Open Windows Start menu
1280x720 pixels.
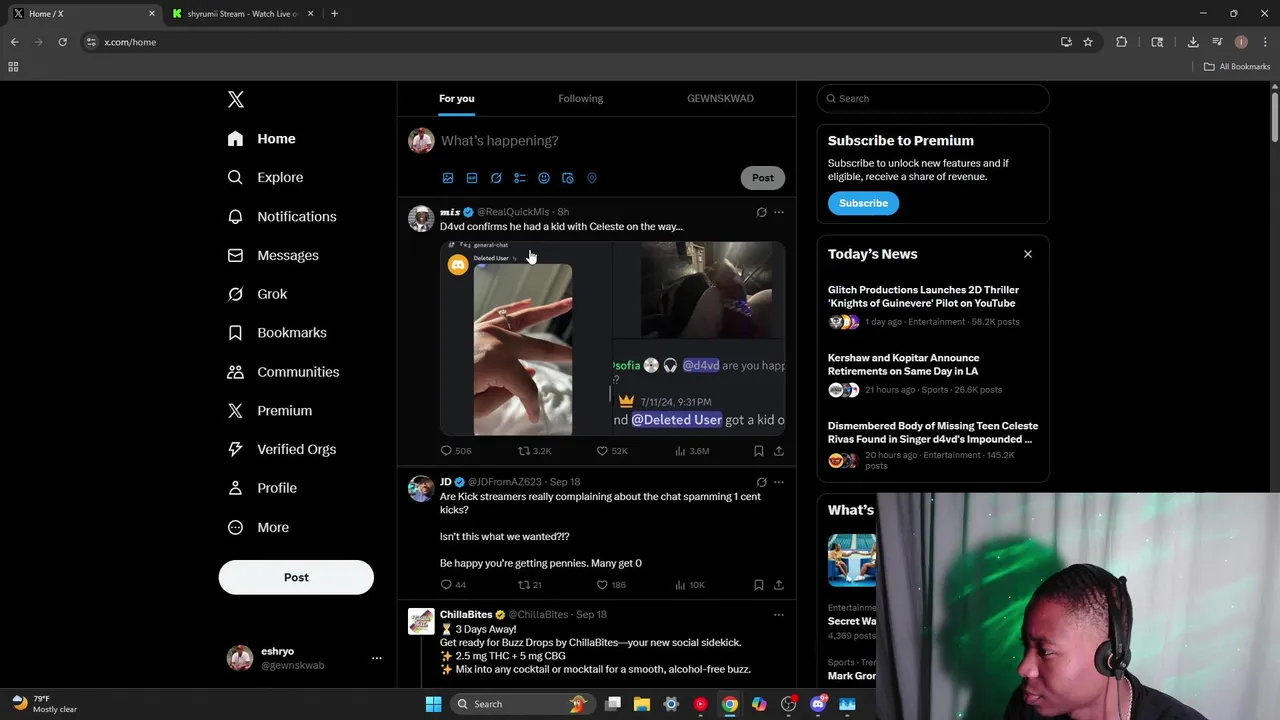pyautogui.click(x=433, y=704)
